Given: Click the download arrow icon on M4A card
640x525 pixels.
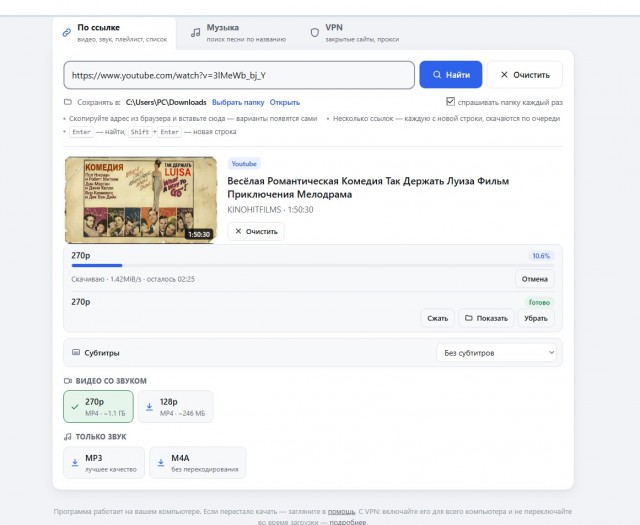Looking at the screenshot, I should (161, 463).
